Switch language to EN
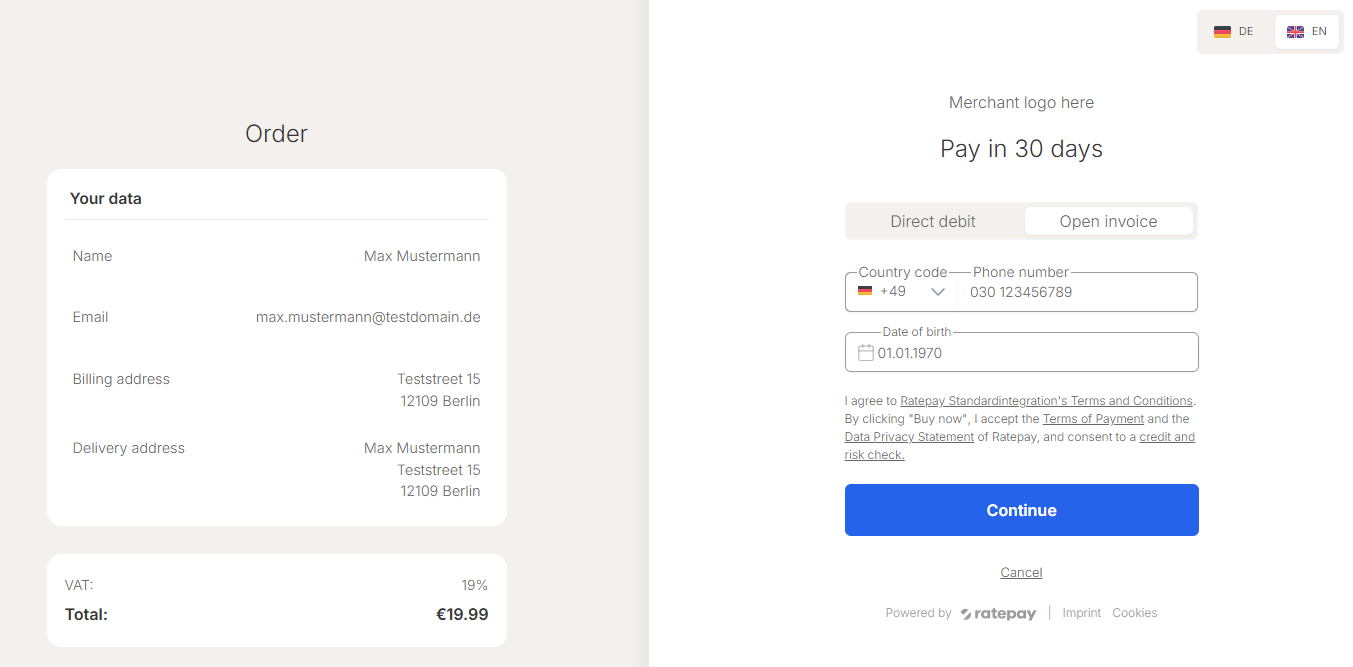1353x667 pixels. 1307,32
